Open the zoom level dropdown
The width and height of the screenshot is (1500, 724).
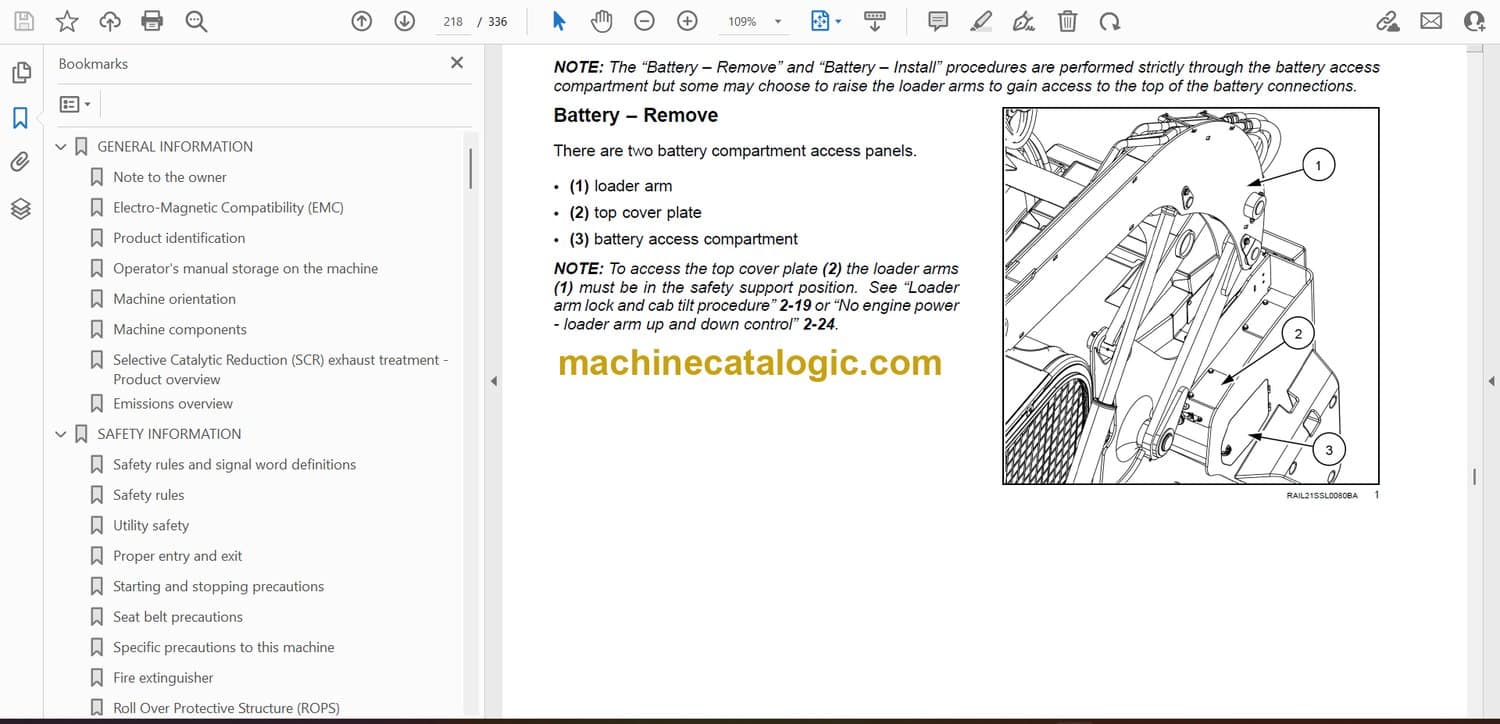777,21
